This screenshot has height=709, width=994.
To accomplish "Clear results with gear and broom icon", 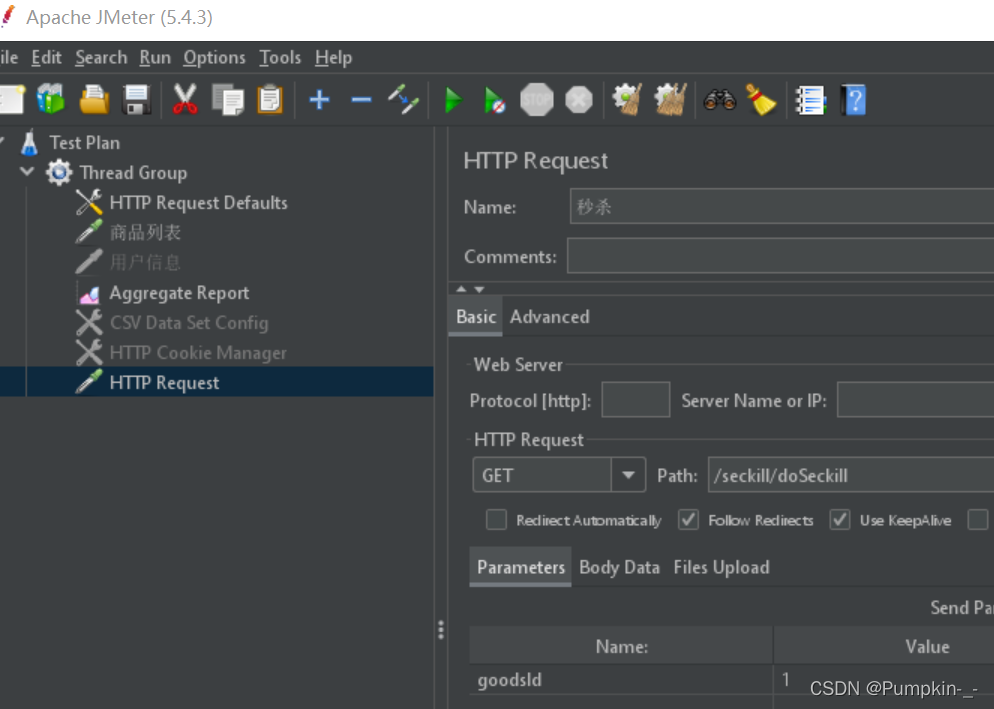I will [x=628, y=100].
